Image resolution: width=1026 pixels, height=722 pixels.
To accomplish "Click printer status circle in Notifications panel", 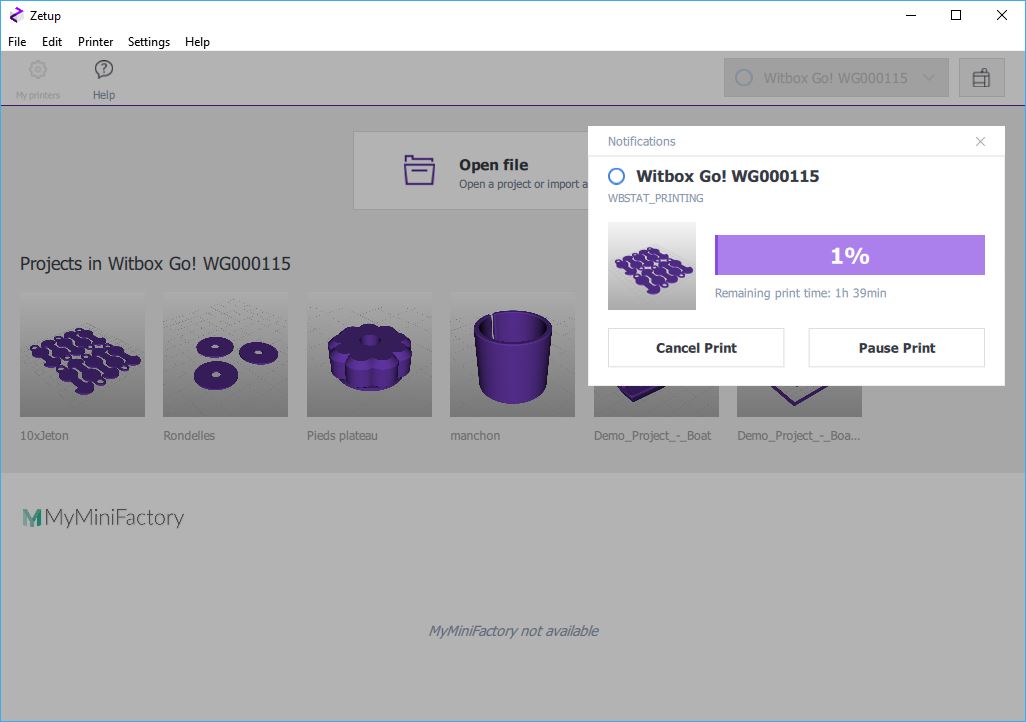I will [x=617, y=176].
